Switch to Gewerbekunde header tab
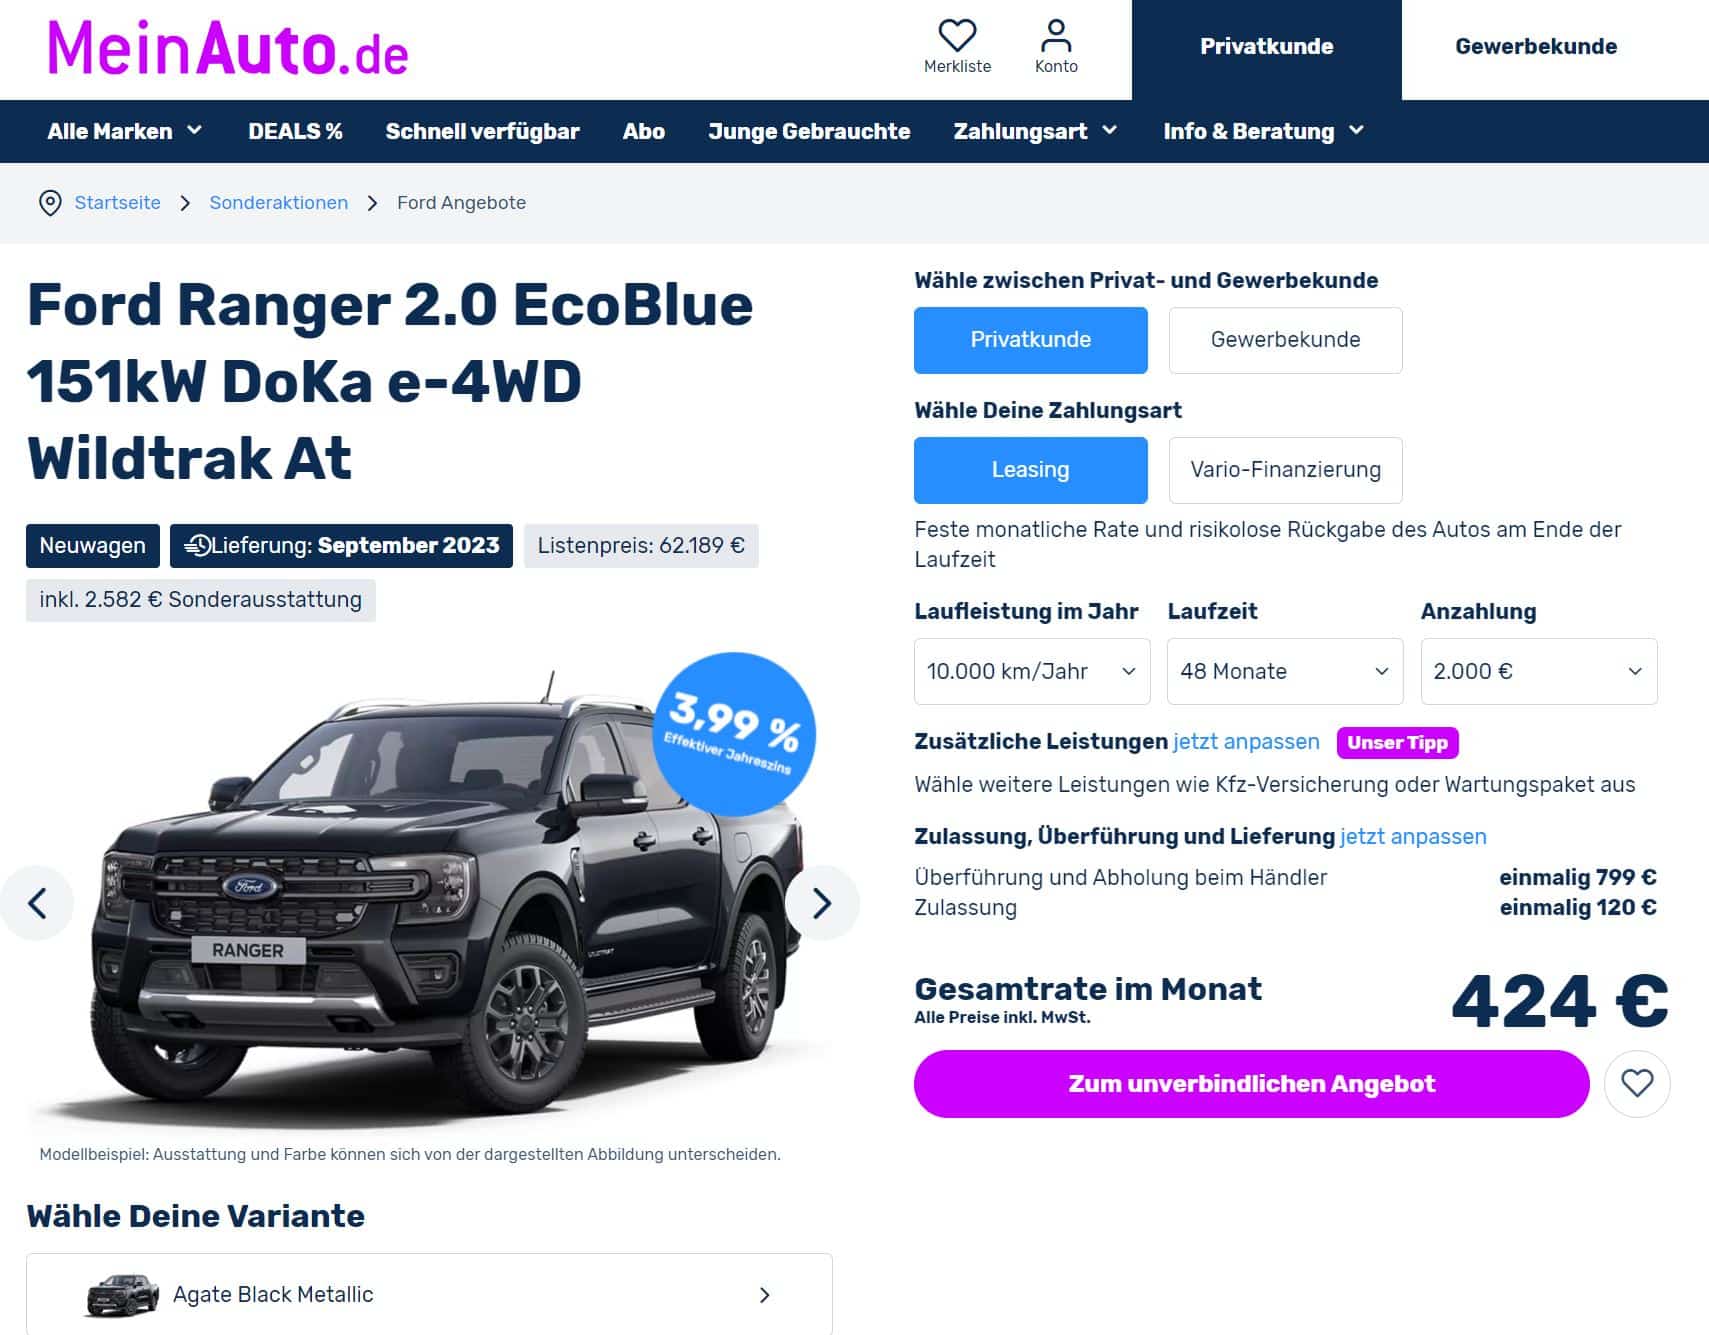 coord(1536,47)
